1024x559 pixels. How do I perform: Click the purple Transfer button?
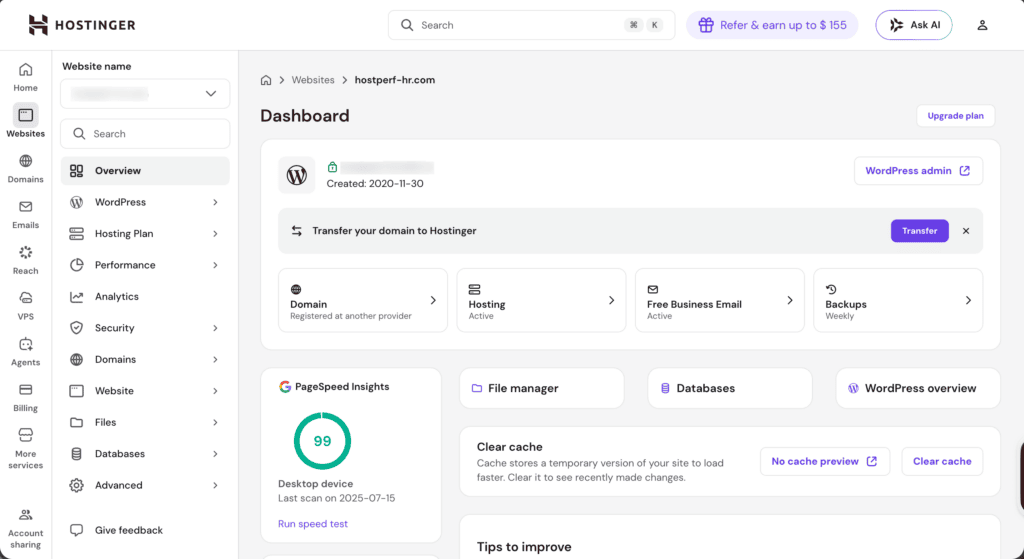[x=920, y=231]
